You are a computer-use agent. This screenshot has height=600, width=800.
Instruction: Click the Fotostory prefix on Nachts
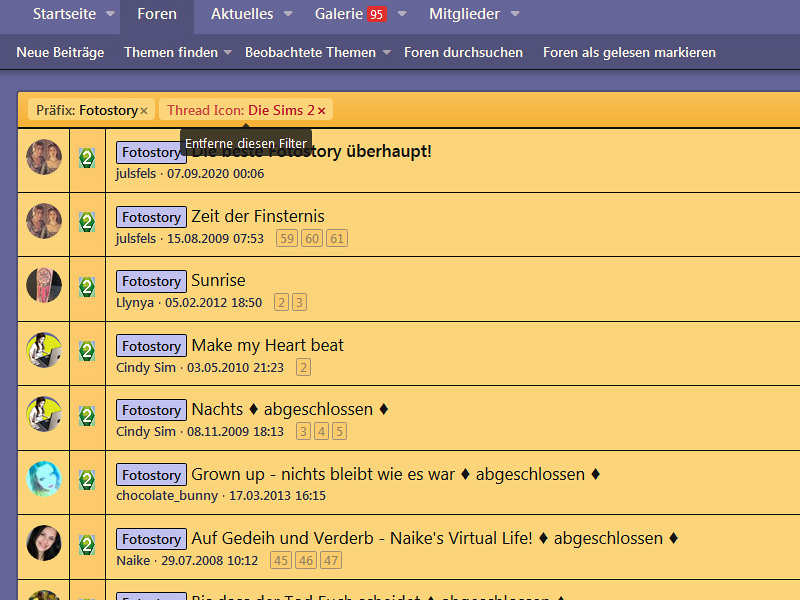[152, 410]
